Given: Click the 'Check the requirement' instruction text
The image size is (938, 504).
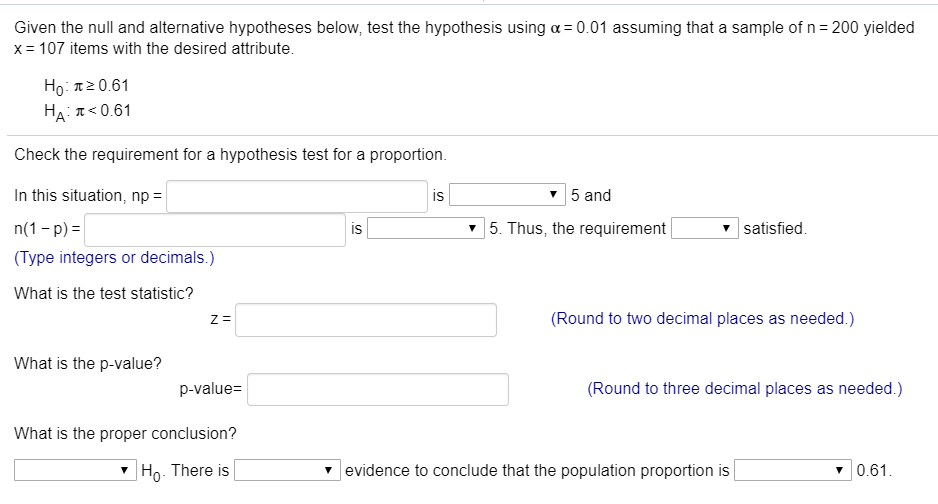Looking at the screenshot, I should click(x=230, y=156).
